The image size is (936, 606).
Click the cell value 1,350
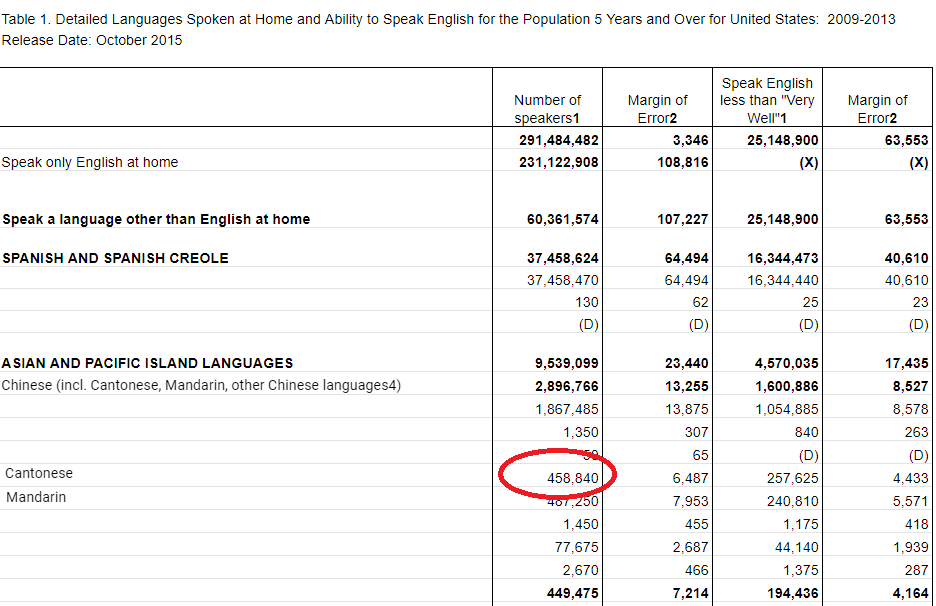tap(580, 432)
